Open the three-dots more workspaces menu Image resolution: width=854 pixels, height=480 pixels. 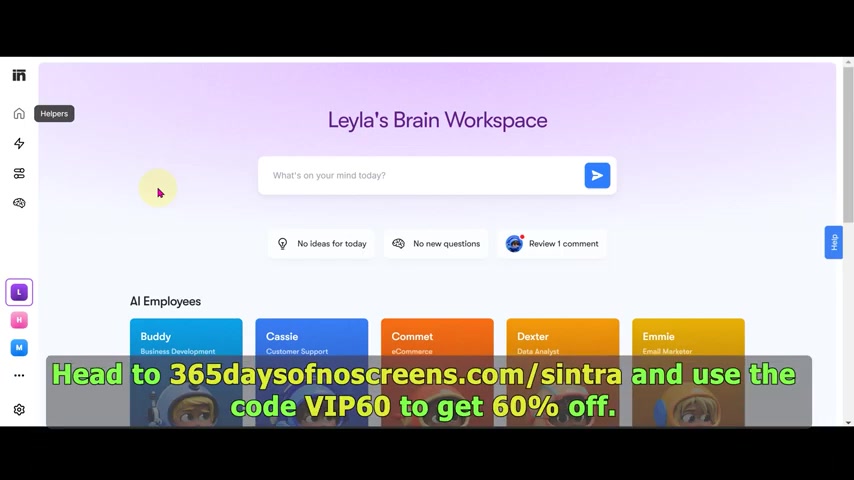(x=19, y=375)
